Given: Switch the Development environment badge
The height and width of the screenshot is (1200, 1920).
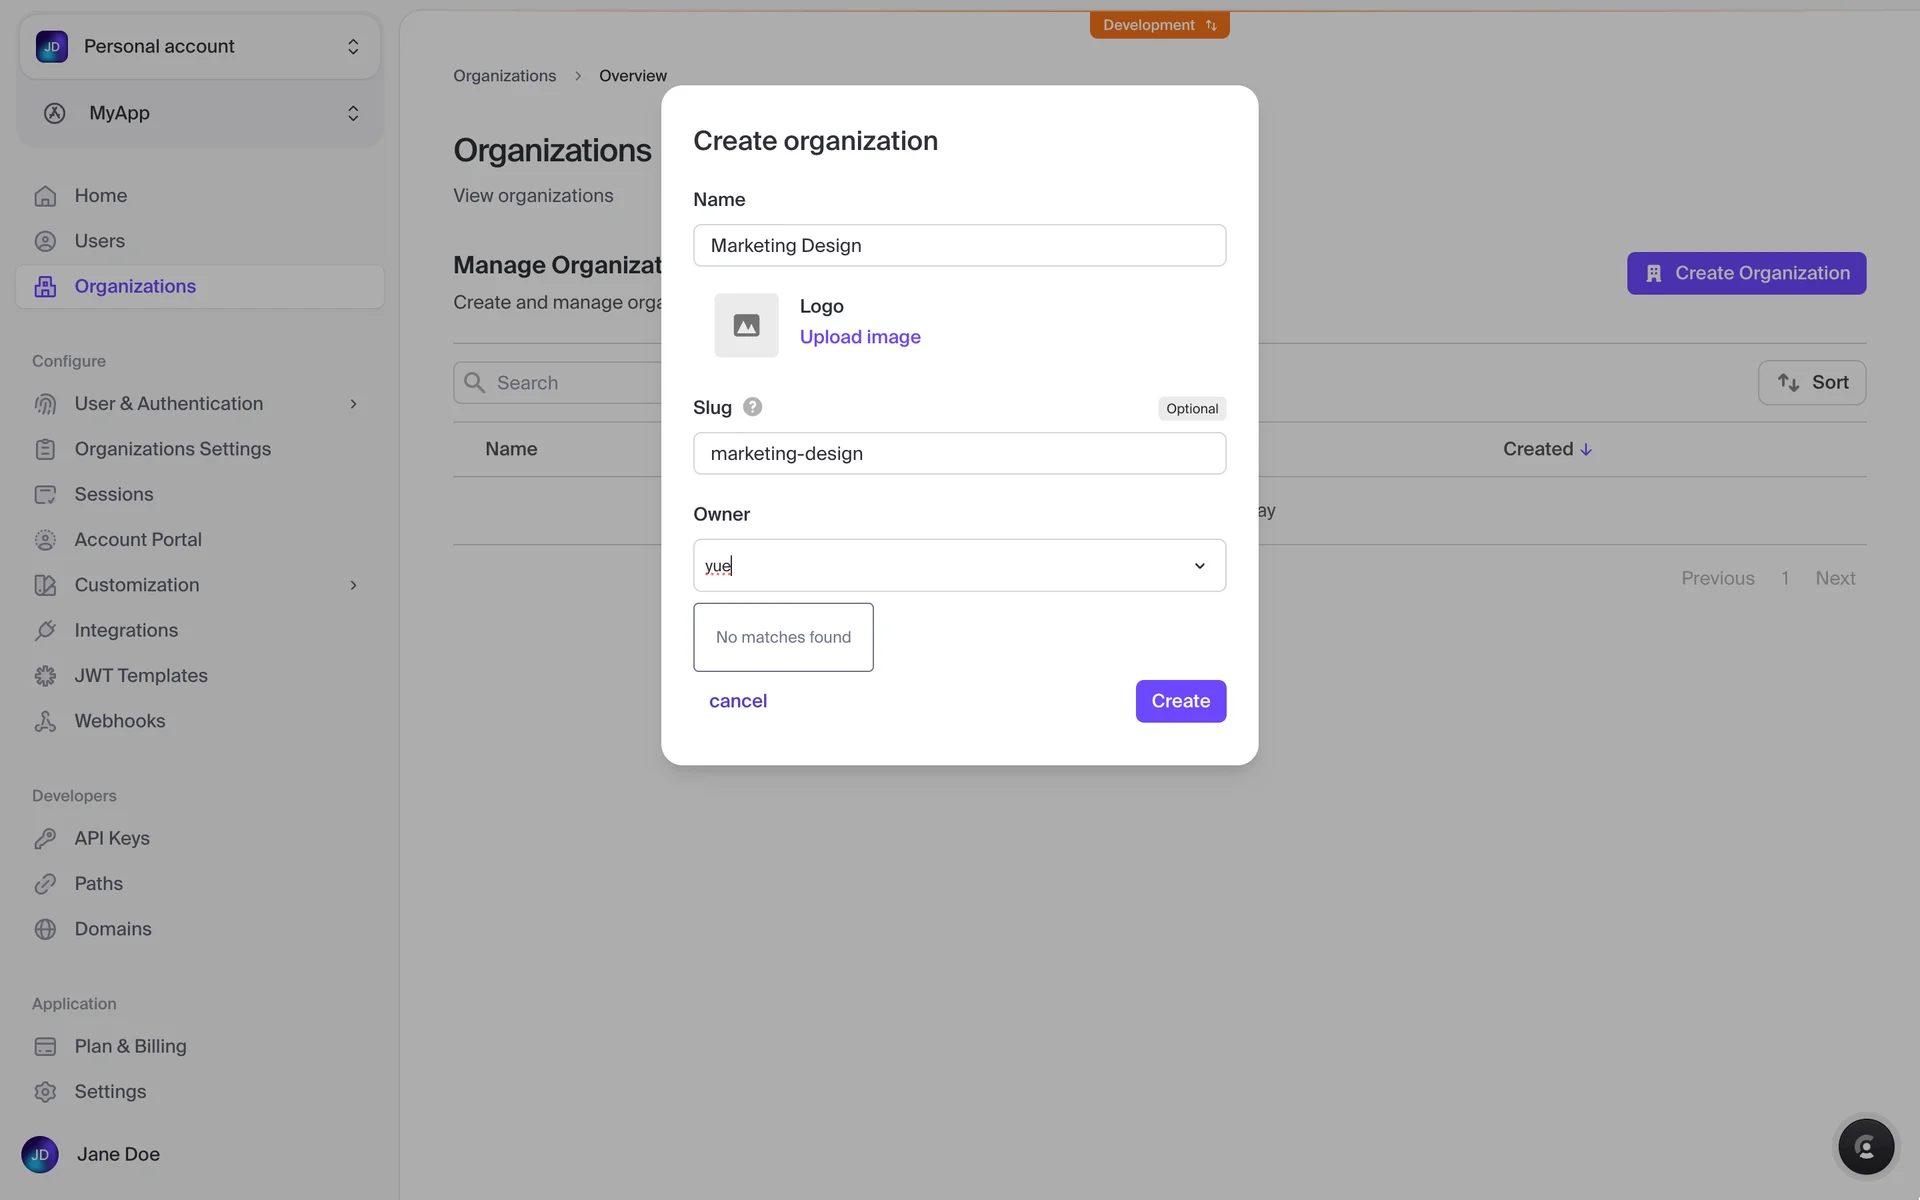Looking at the screenshot, I should pos(1159,25).
